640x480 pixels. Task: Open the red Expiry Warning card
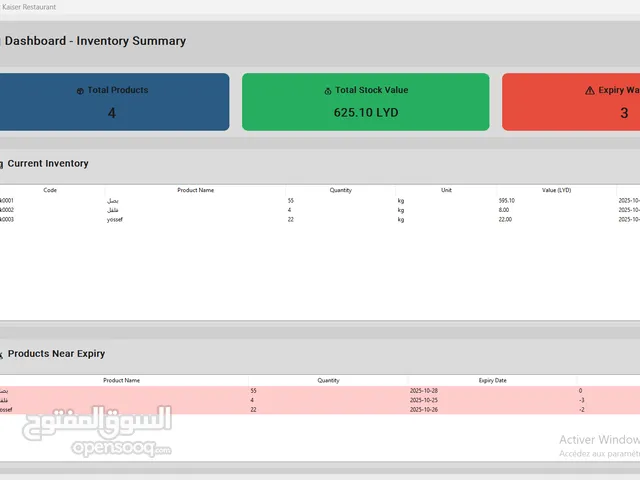tap(572, 102)
